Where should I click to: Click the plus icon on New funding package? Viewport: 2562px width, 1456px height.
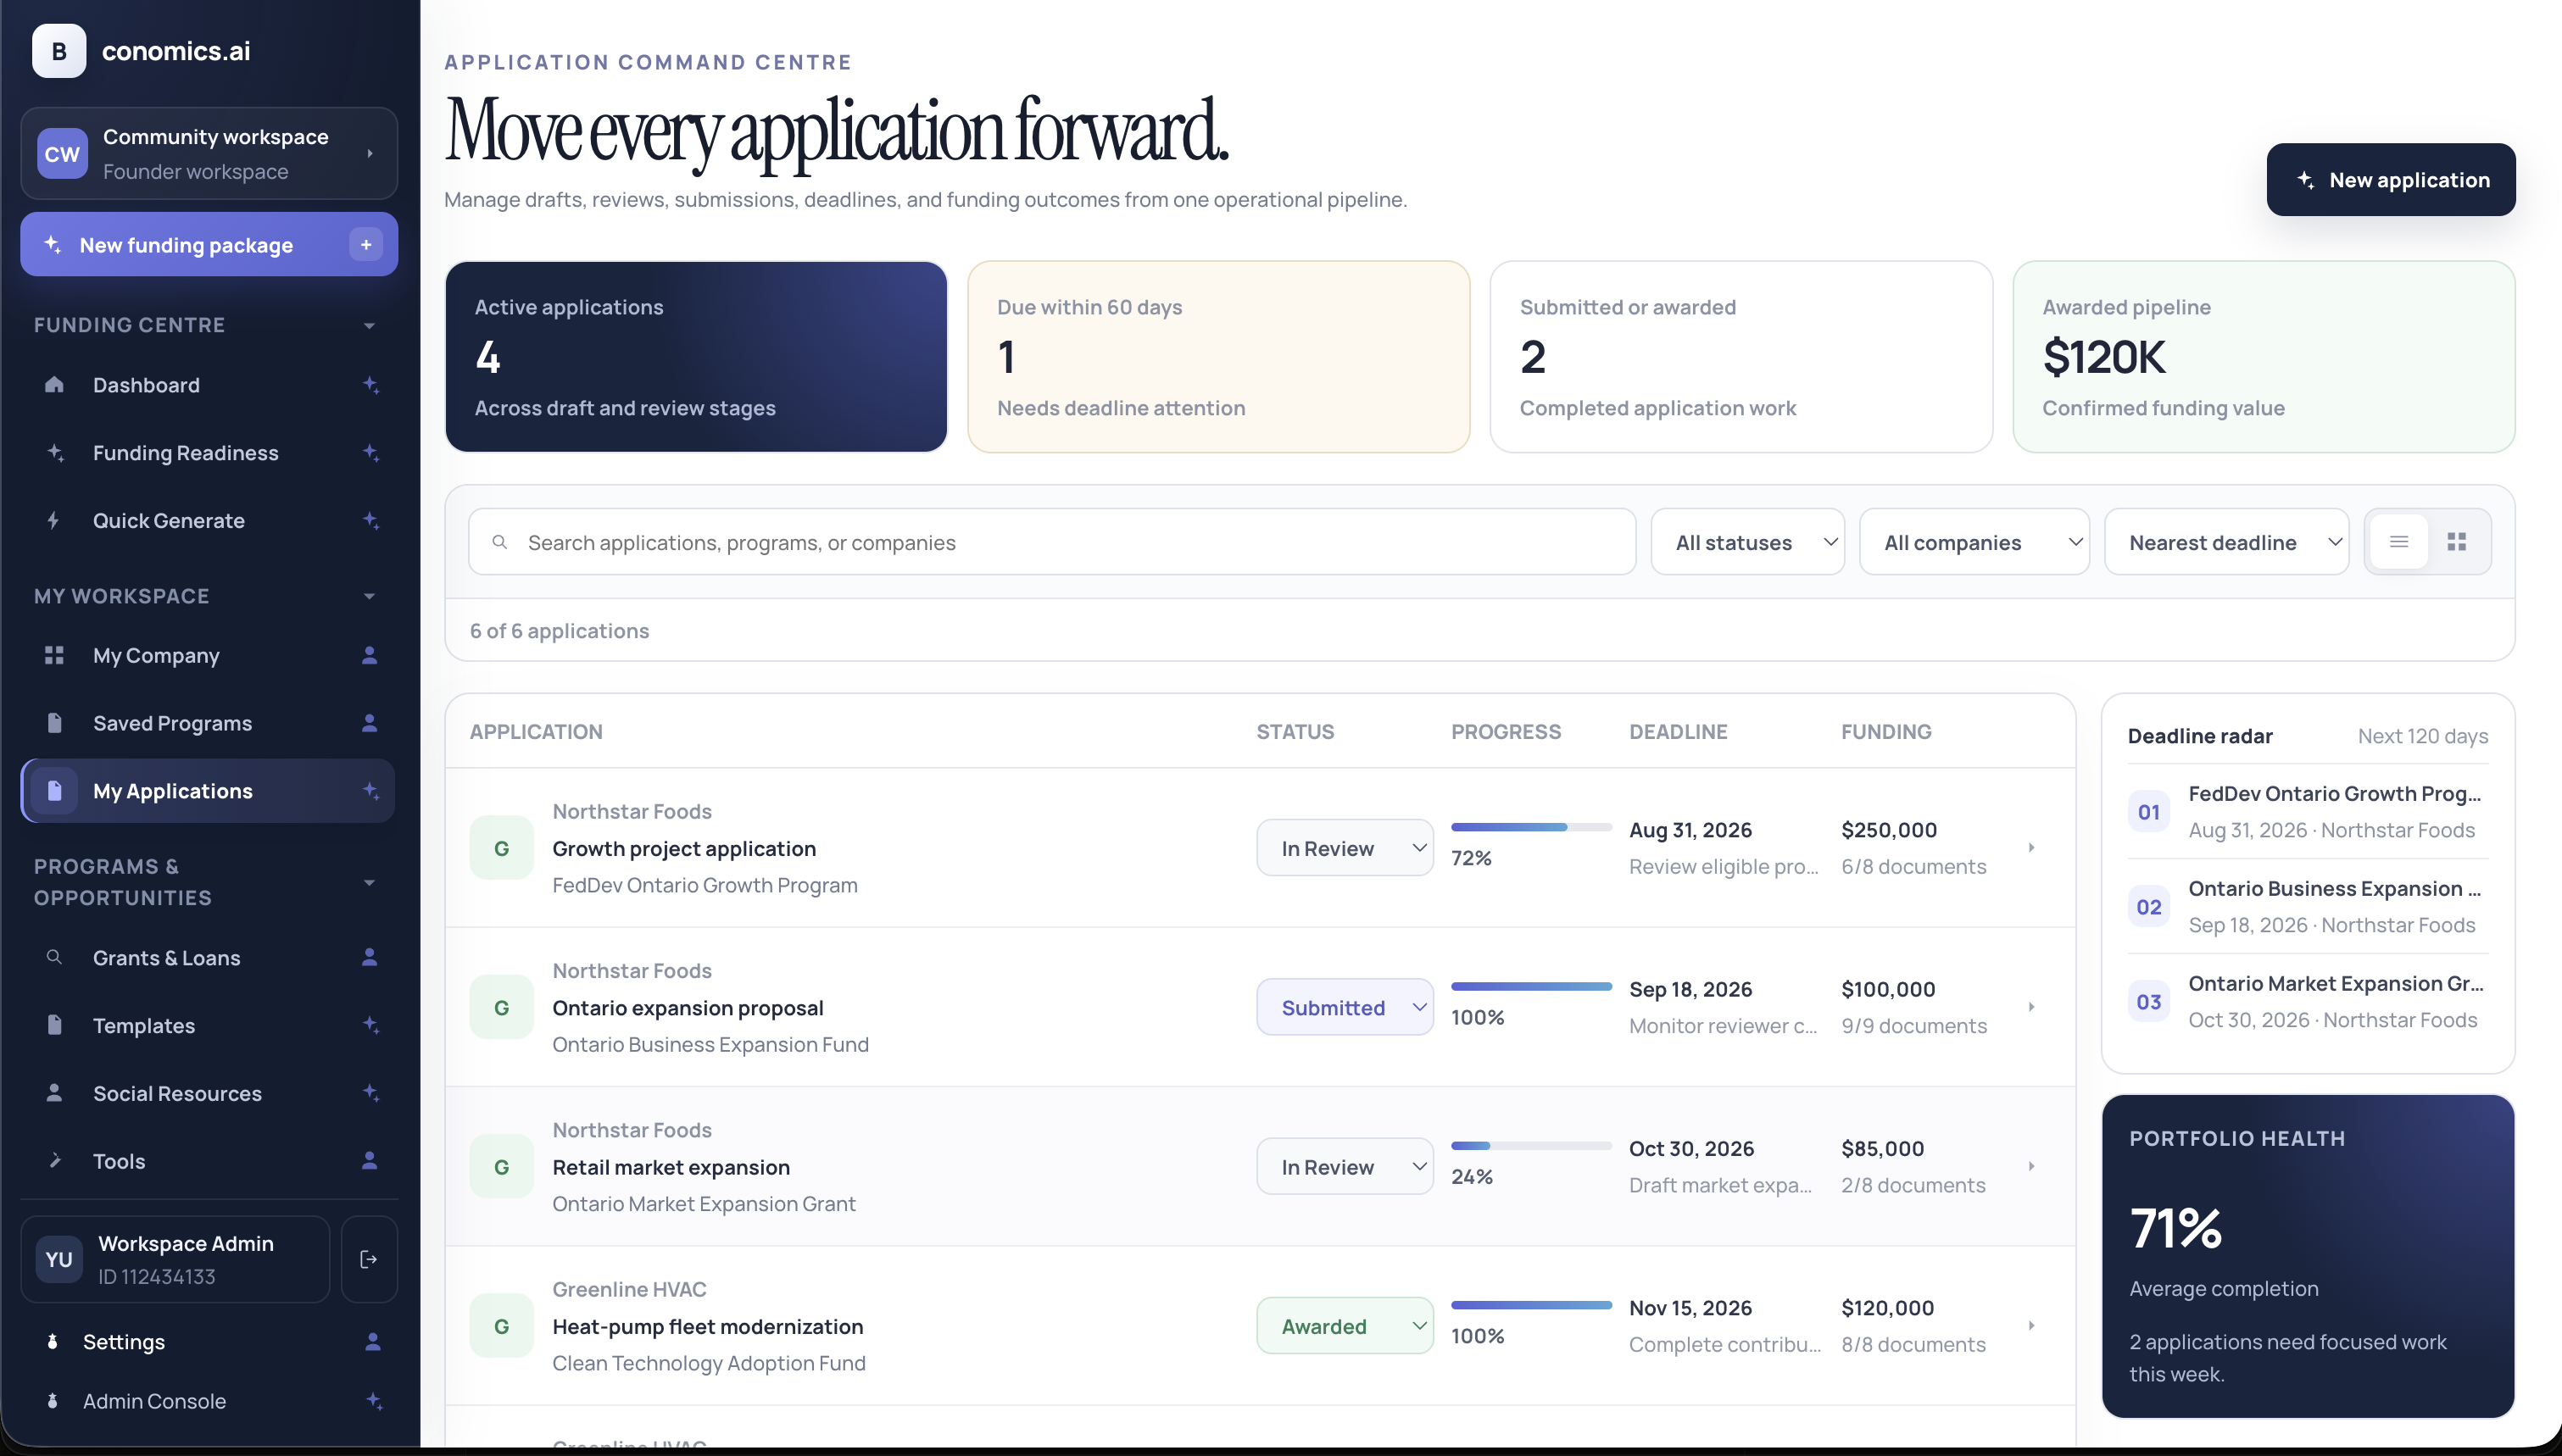coord(366,245)
